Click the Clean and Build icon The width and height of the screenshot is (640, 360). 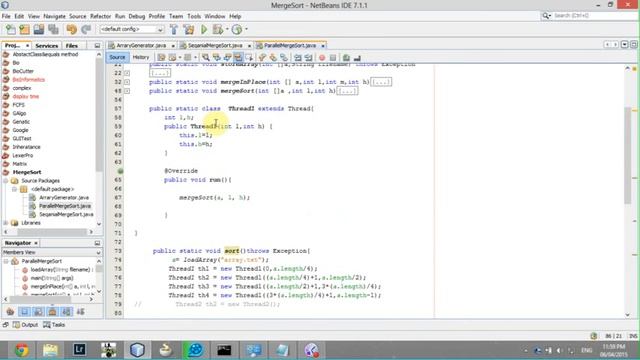(x=189, y=29)
